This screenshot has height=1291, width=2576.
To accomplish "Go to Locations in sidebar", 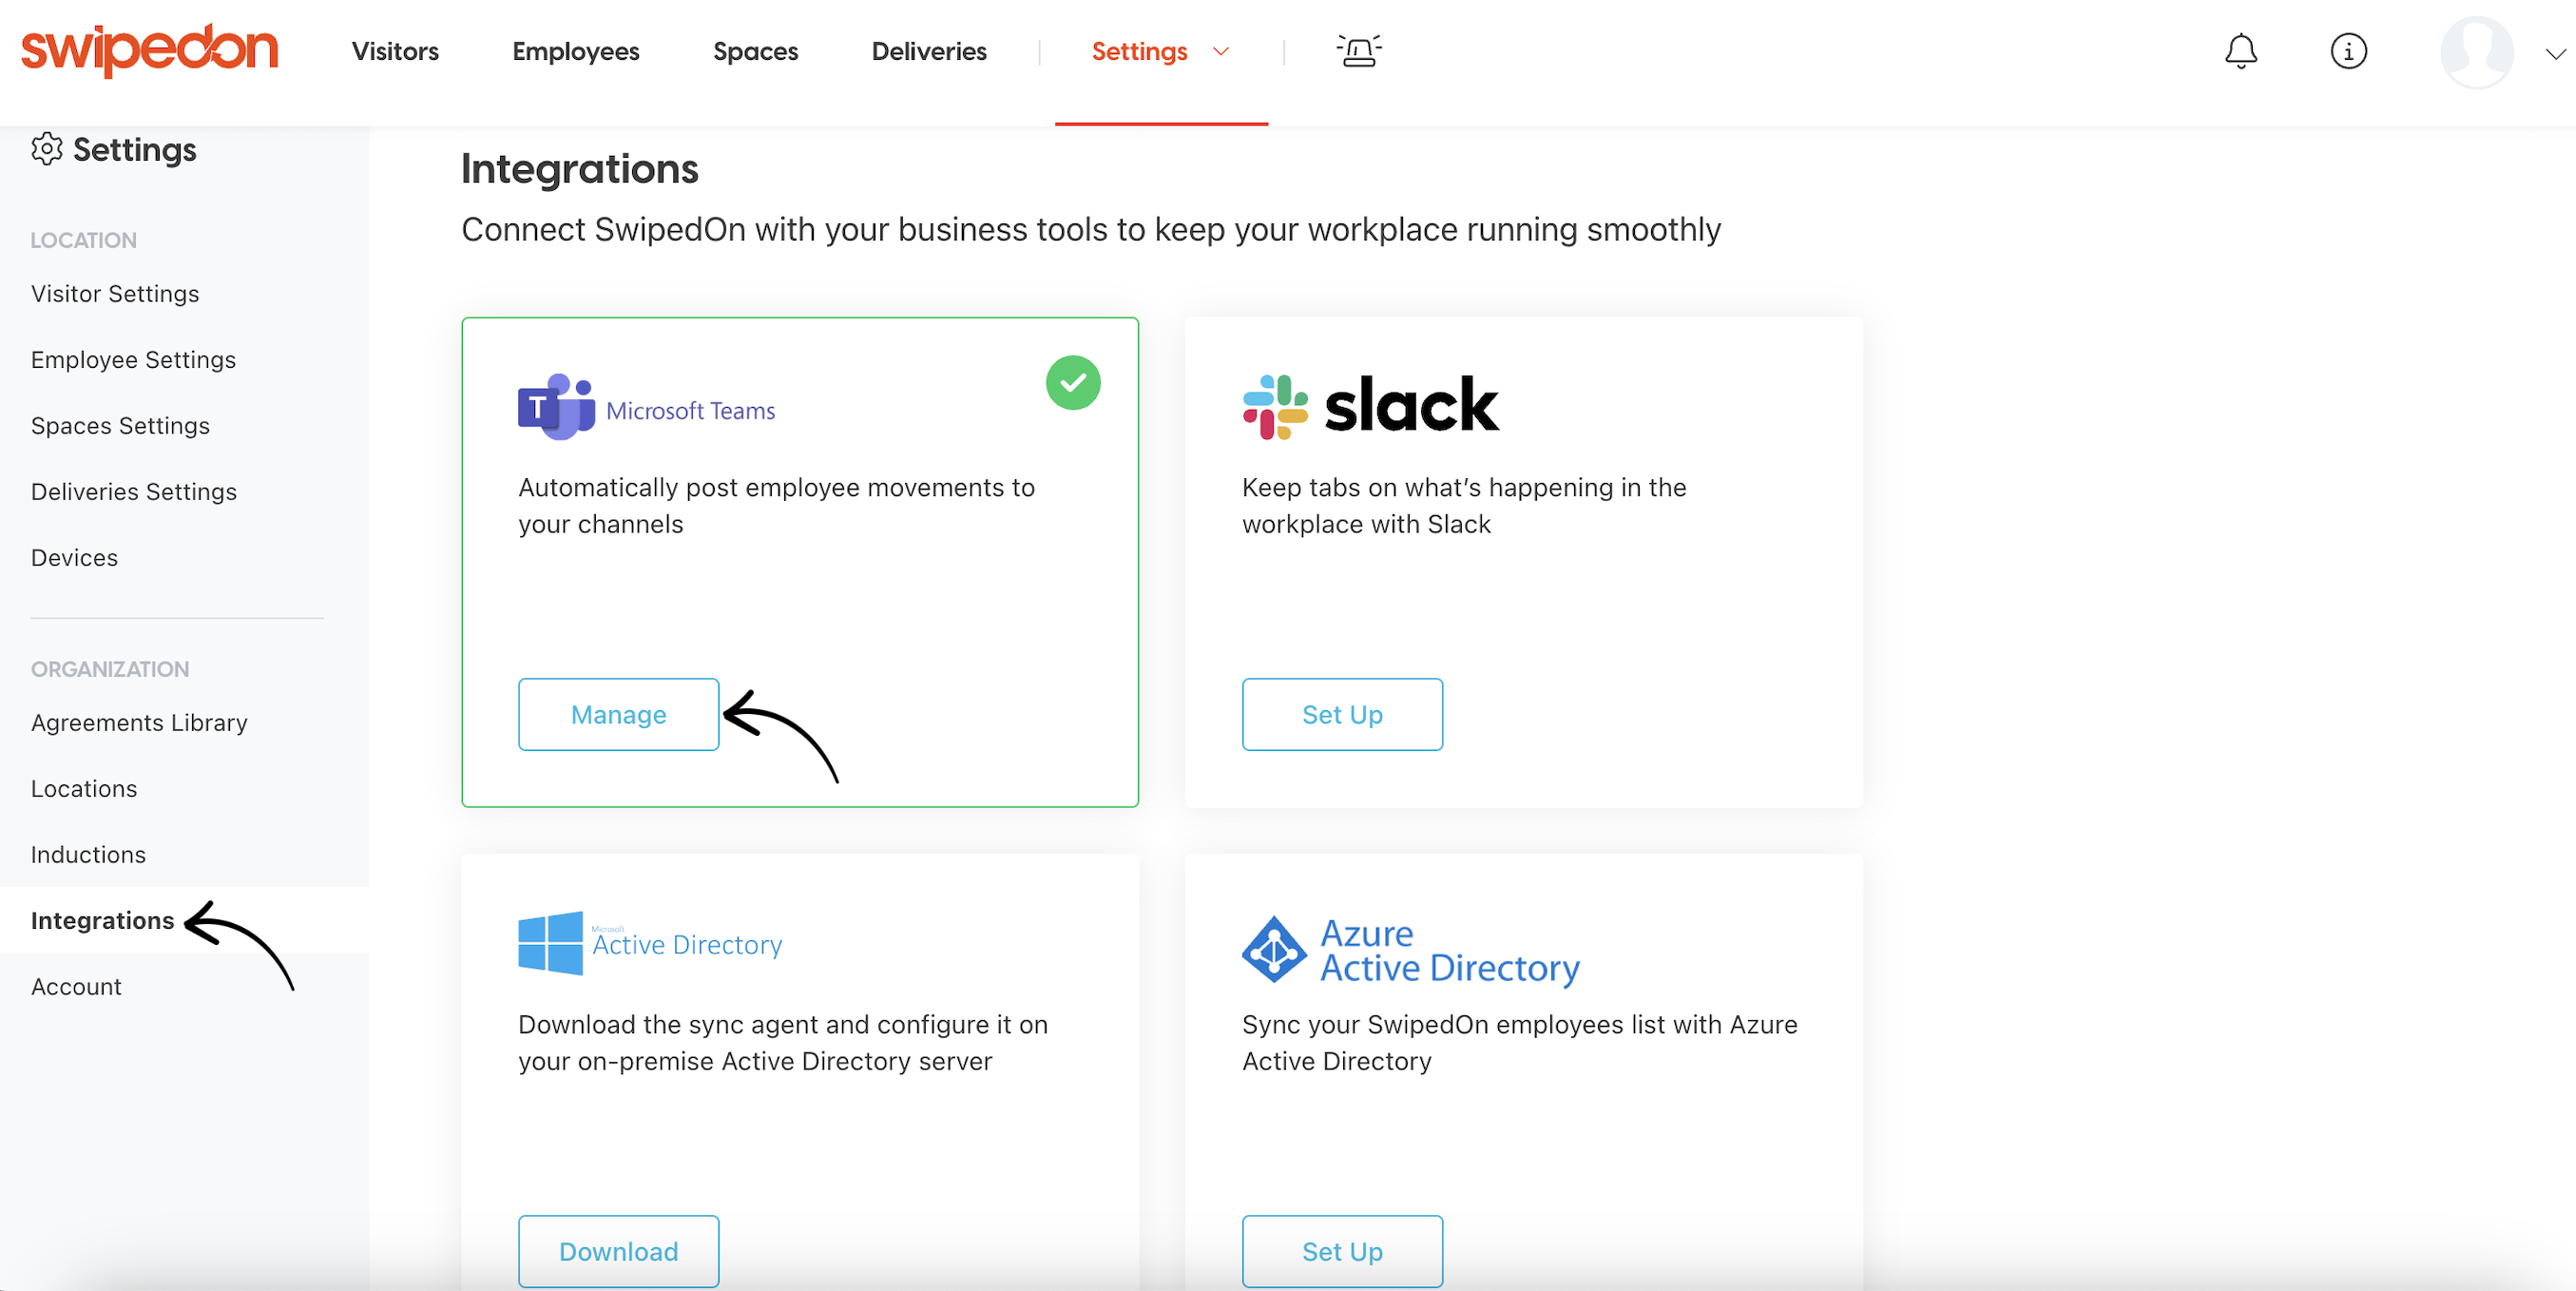I will 84,789.
